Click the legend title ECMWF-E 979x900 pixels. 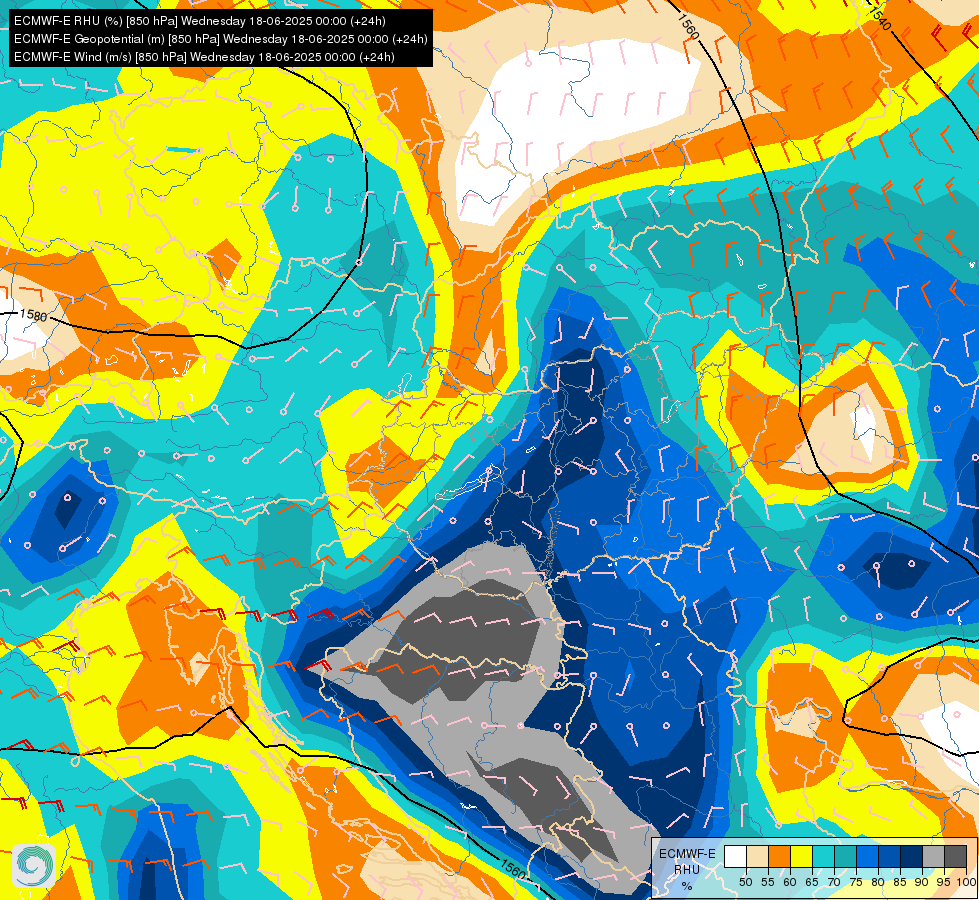click(687, 854)
